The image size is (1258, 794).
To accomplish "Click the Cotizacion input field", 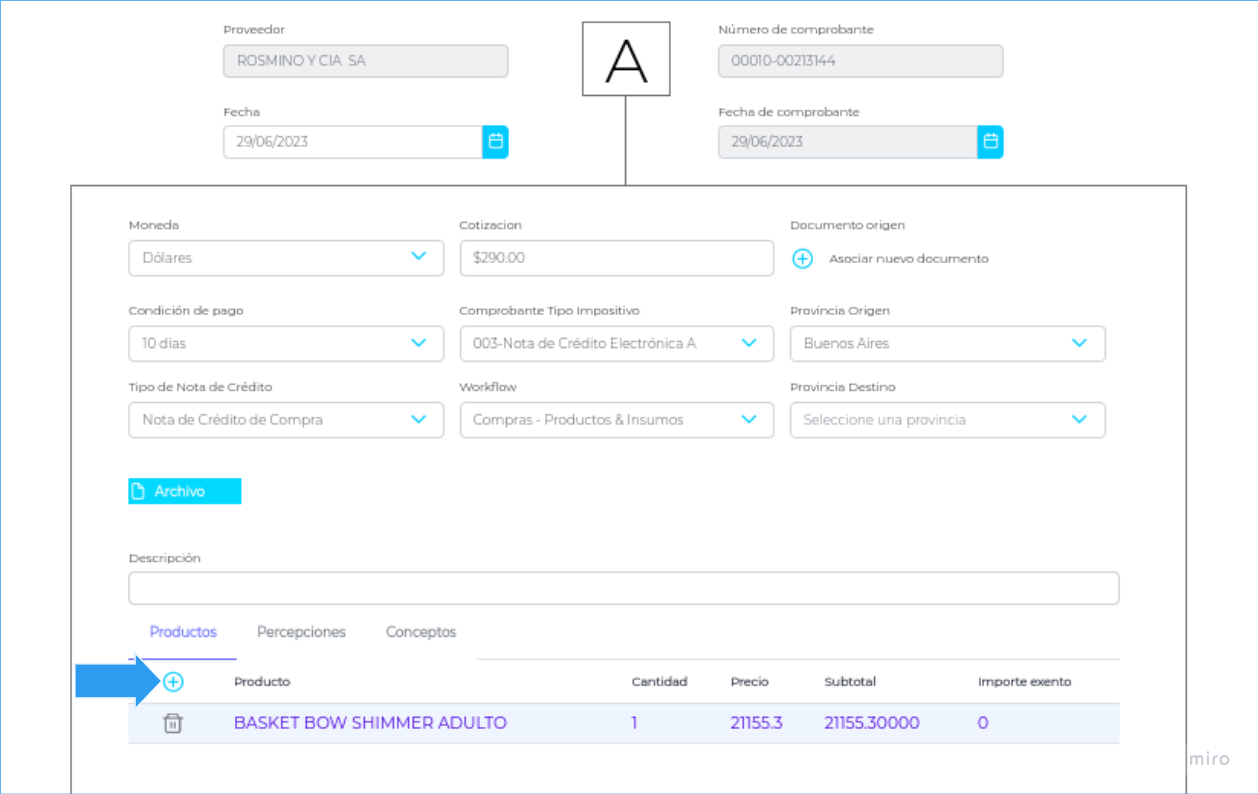I will [616, 258].
